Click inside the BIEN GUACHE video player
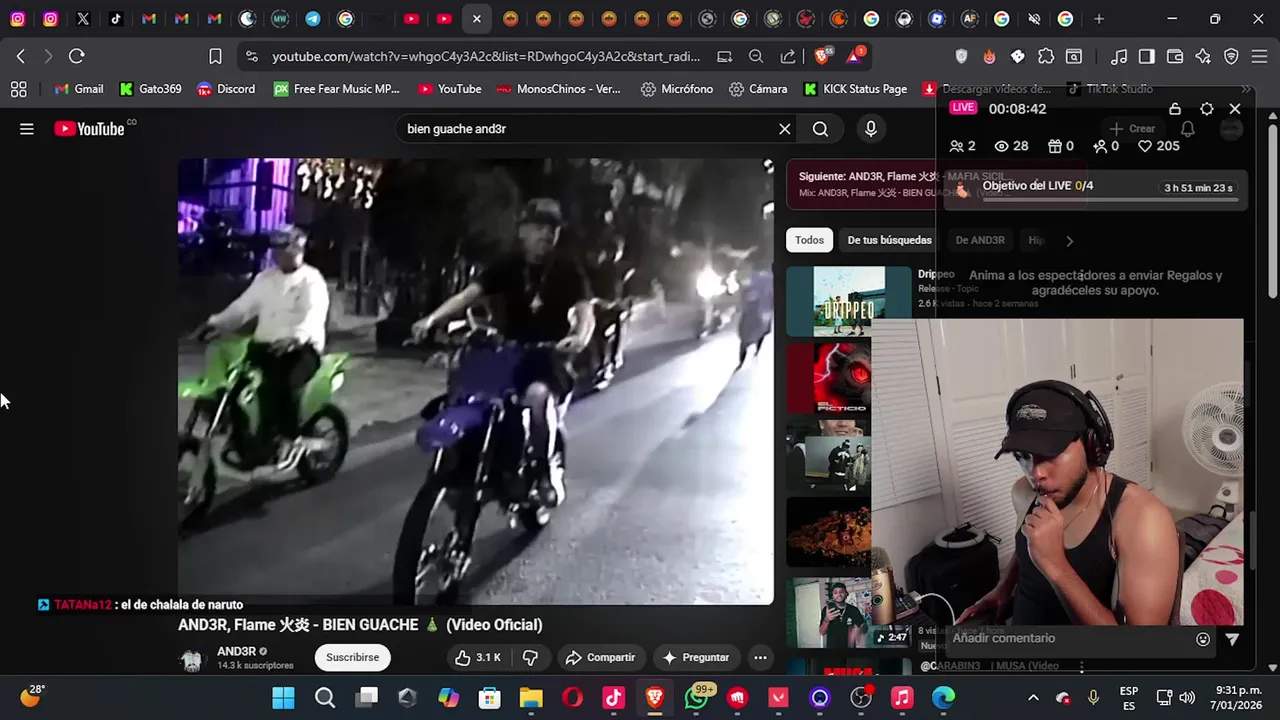The width and height of the screenshot is (1280, 720). (x=475, y=381)
